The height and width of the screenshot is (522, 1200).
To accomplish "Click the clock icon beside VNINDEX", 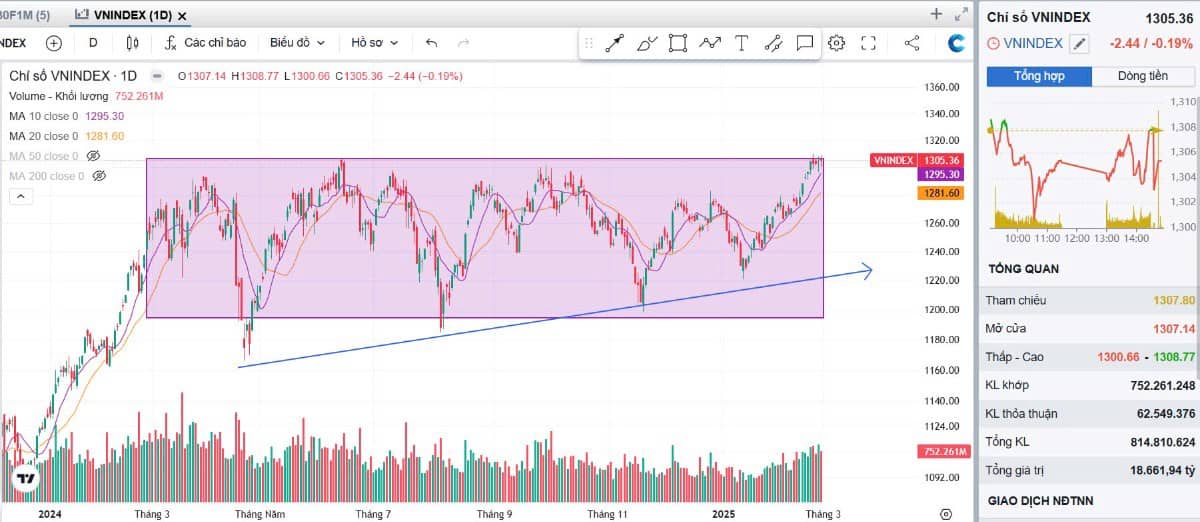I will [992, 43].
